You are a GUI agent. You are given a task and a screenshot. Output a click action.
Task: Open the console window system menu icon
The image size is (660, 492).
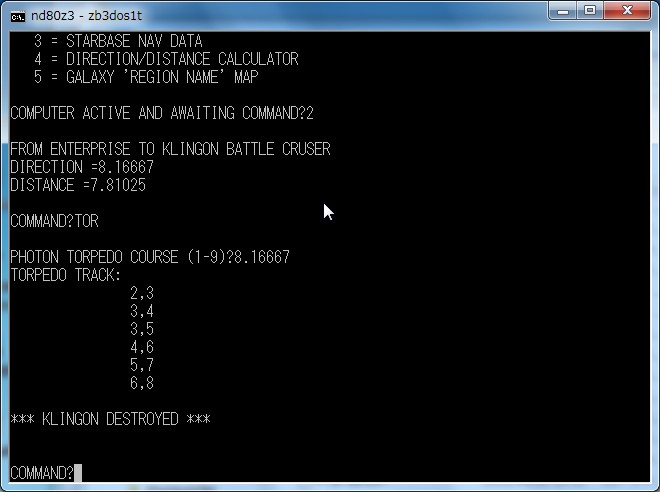click(x=18, y=16)
